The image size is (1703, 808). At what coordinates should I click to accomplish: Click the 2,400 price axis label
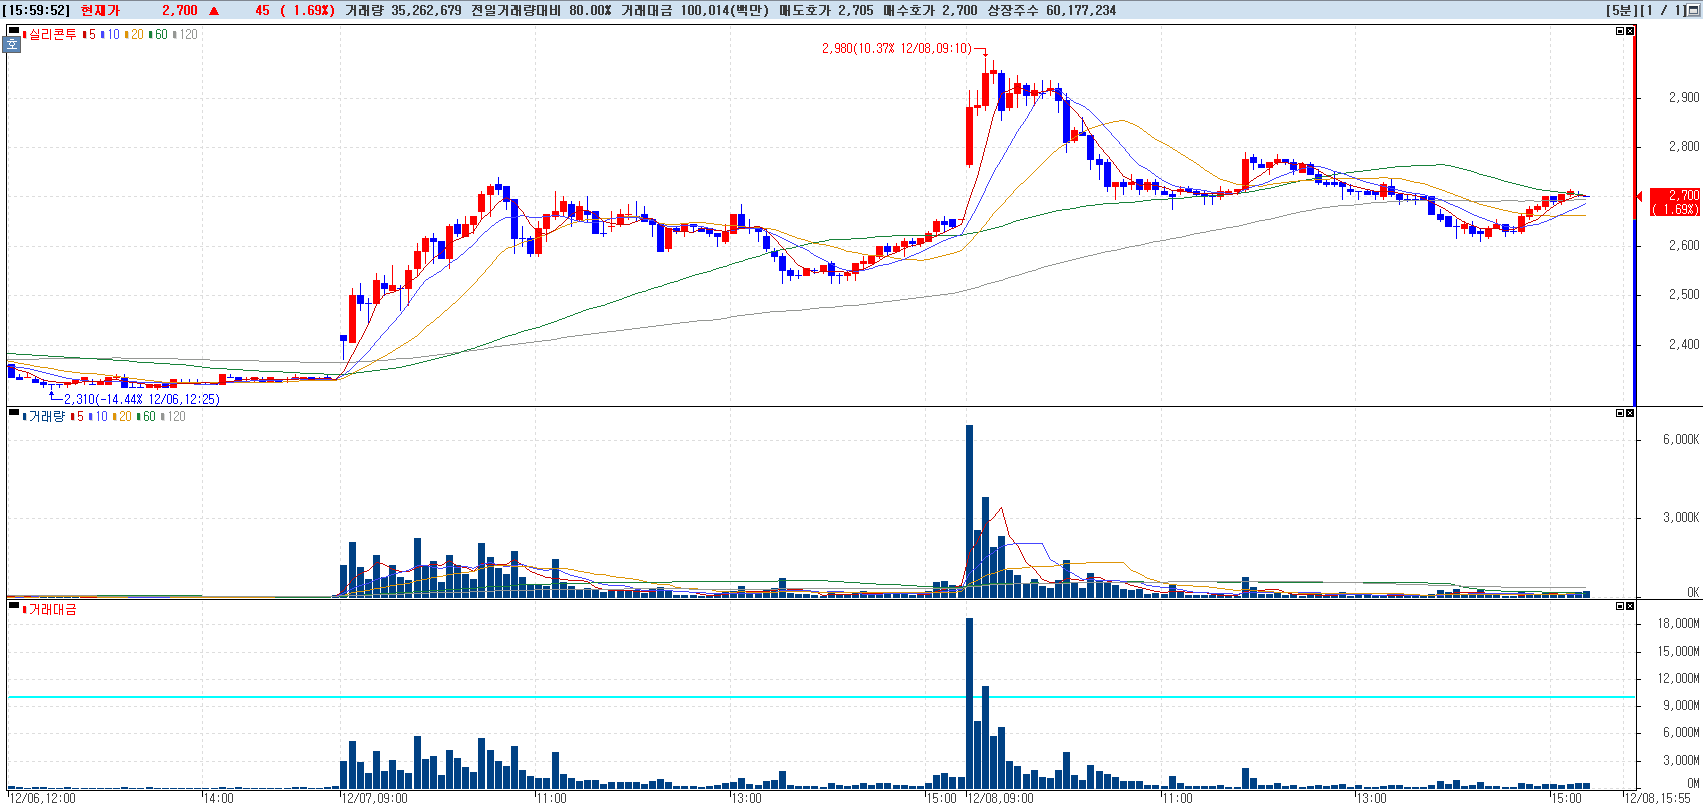pyautogui.click(x=1684, y=344)
